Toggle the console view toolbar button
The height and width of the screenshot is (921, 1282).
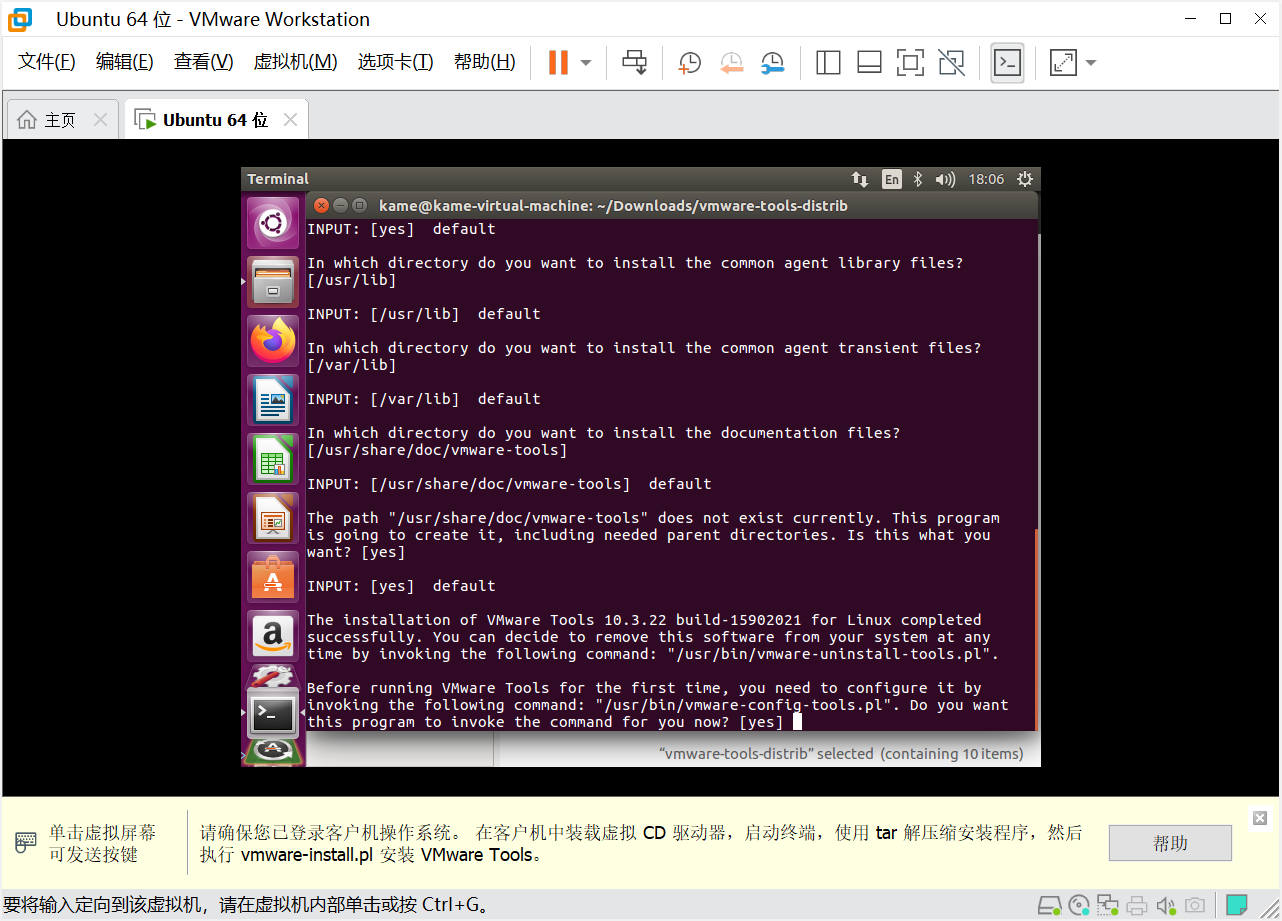[1007, 63]
